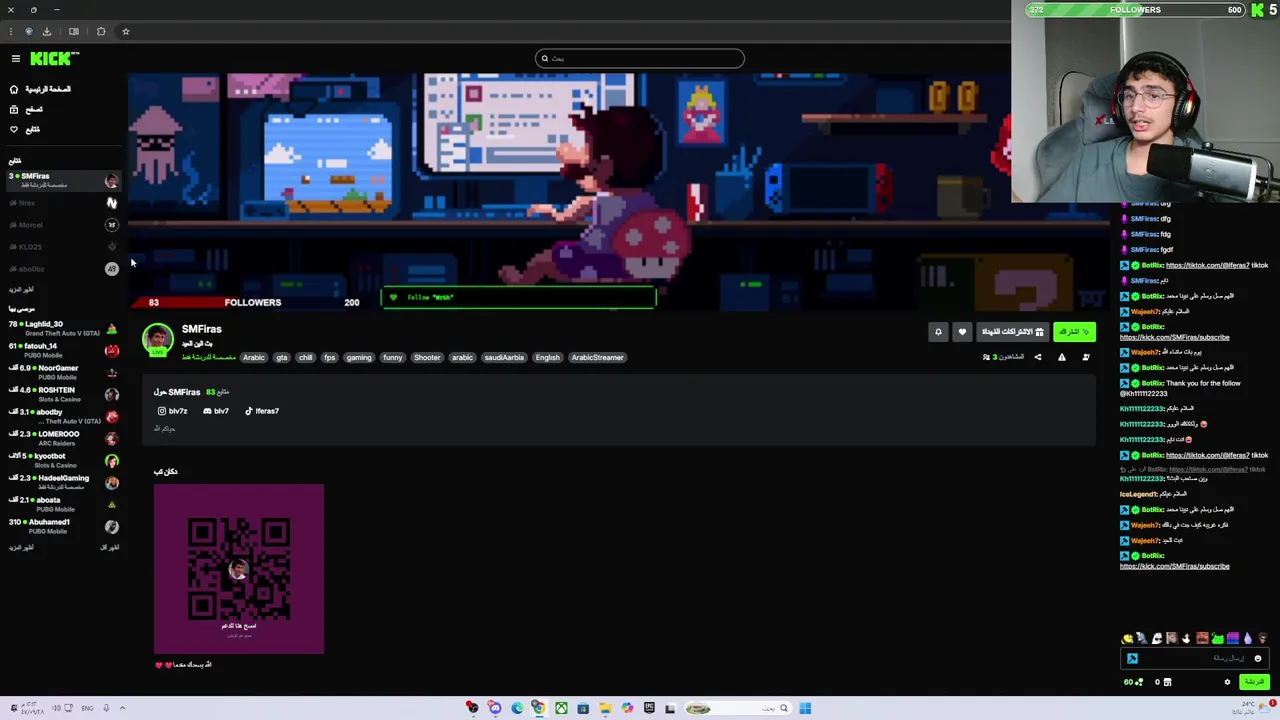
Task: Select SMFiras in the followed channels sidebar
Action: [63, 180]
